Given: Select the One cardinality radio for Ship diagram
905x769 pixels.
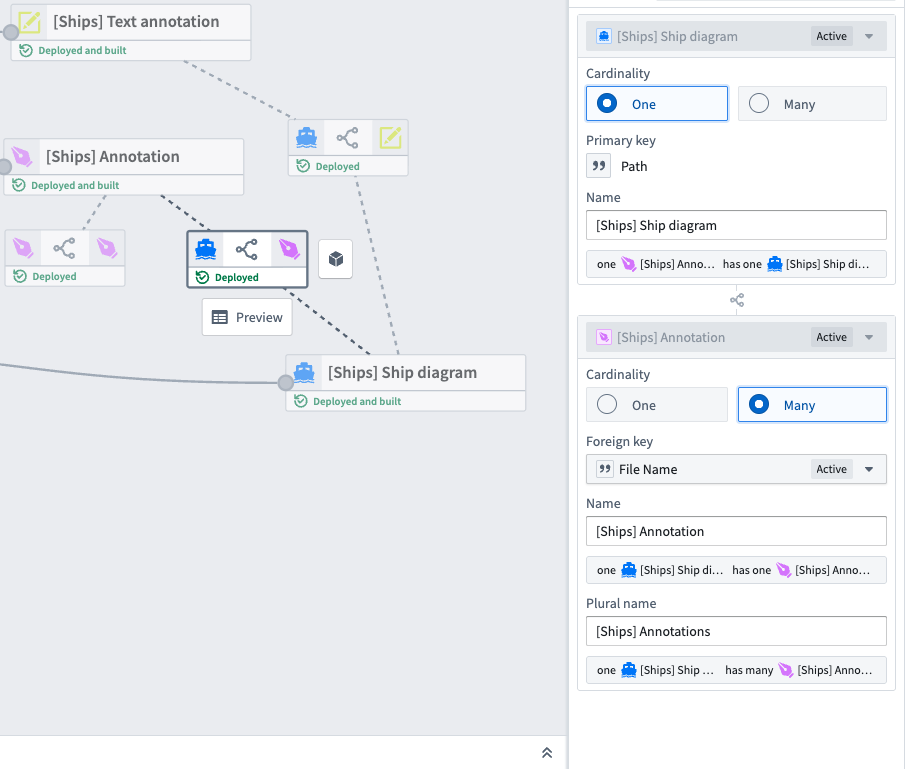Looking at the screenshot, I should 608,103.
